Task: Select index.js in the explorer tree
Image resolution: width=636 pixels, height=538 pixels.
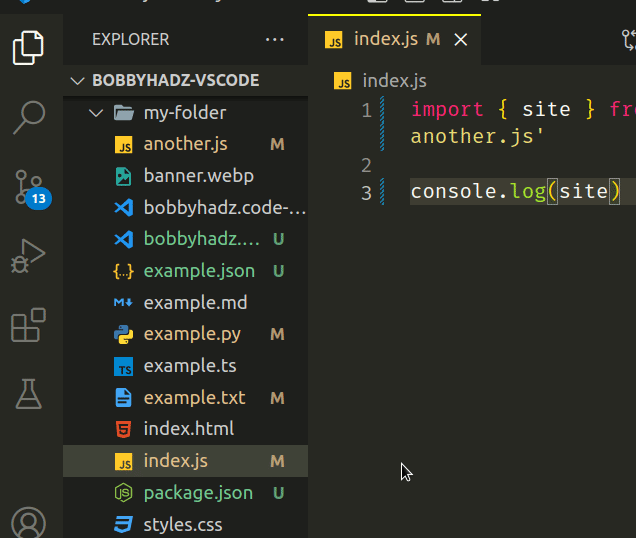Action: [185, 461]
